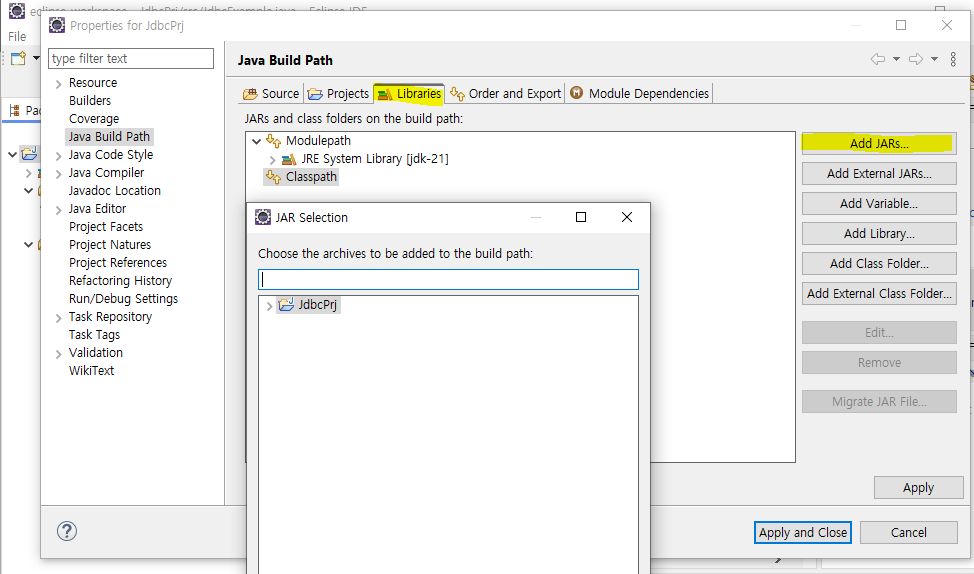Expand the Java Compiler node
The image size is (974, 574).
coord(58,174)
